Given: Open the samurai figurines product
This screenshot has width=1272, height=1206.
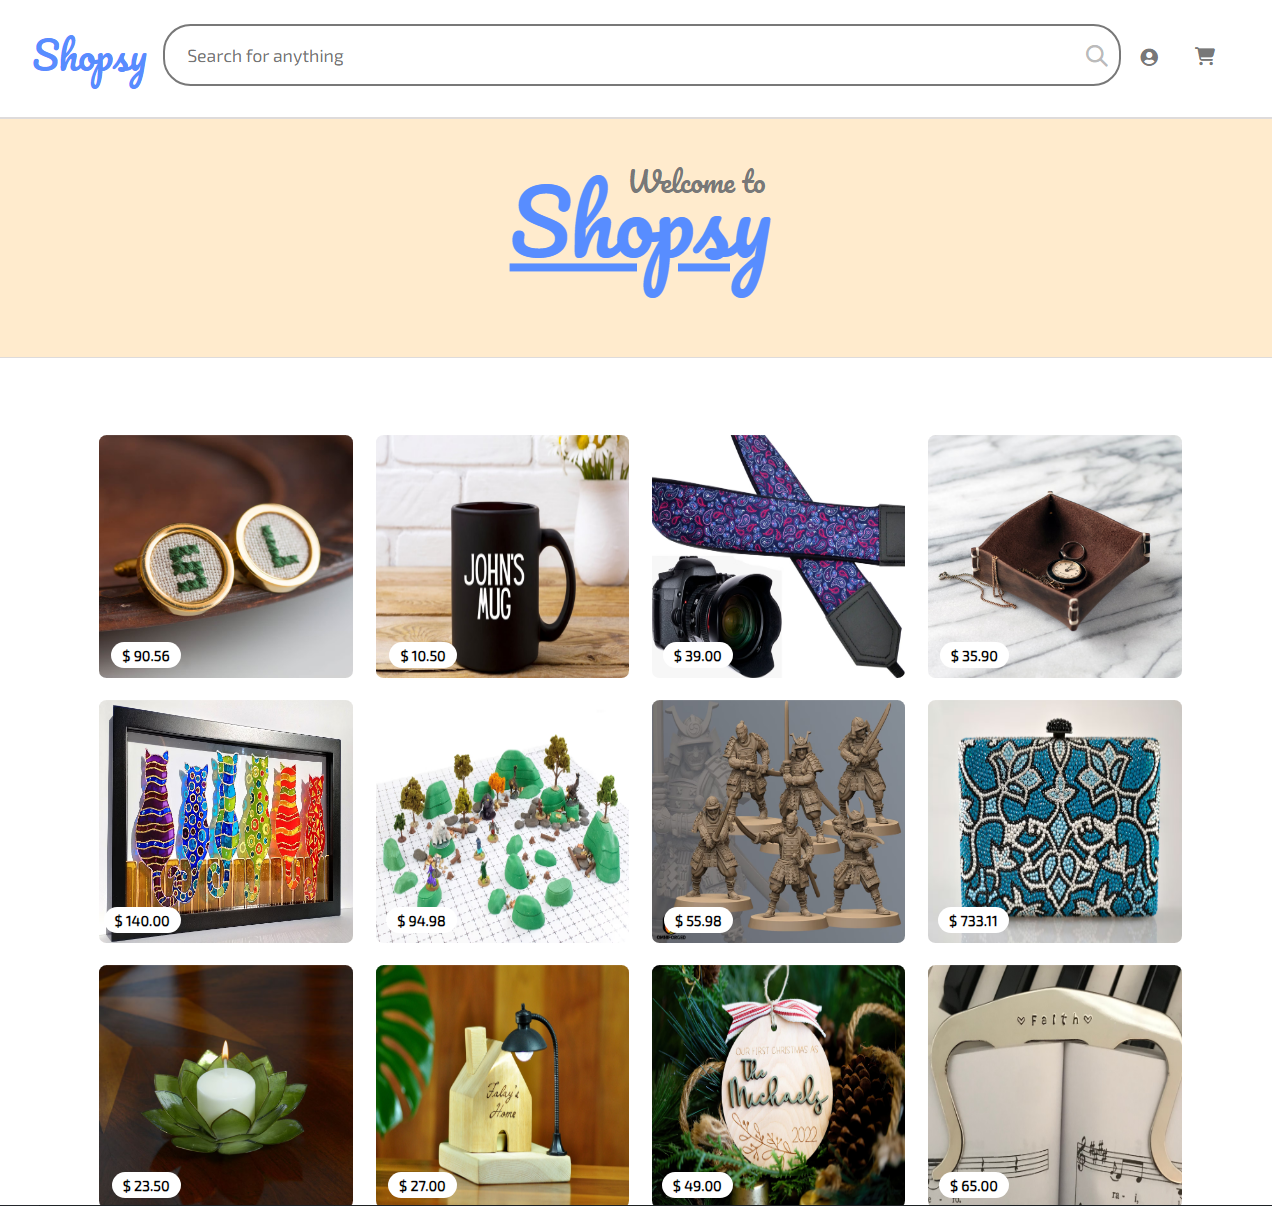Looking at the screenshot, I should (x=778, y=821).
